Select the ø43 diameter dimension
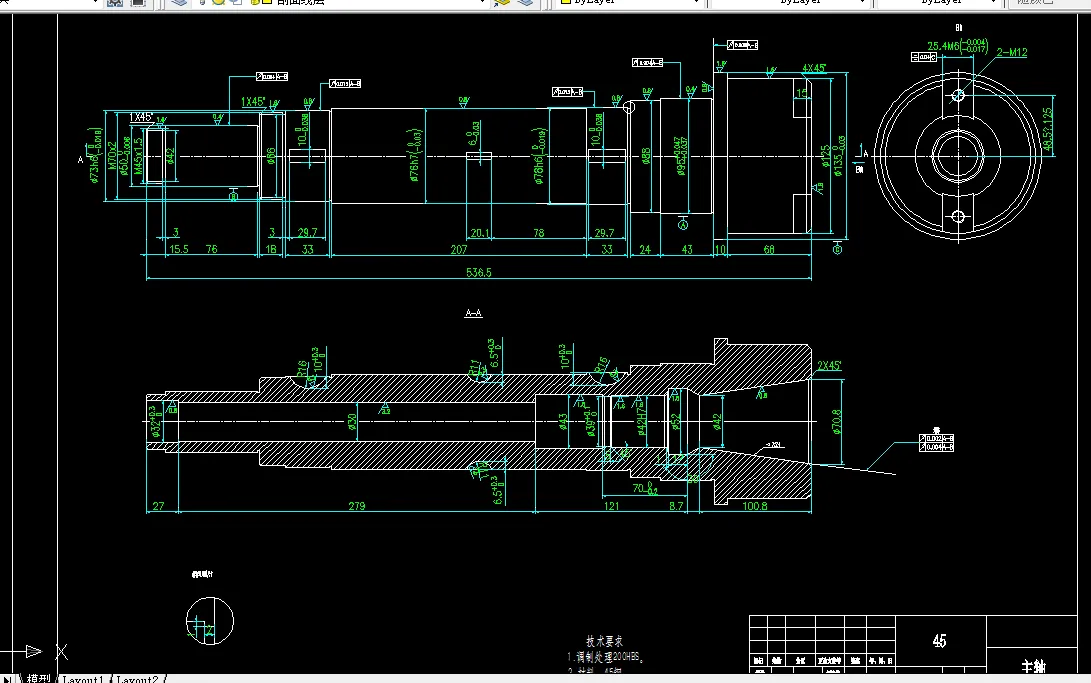Image resolution: width=1091 pixels, height=683 pixels. tap(563, 421)
